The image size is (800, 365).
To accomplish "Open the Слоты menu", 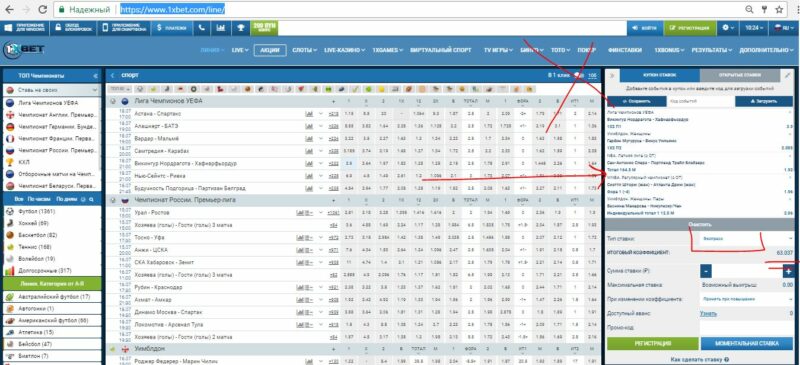I will (304, 51).
